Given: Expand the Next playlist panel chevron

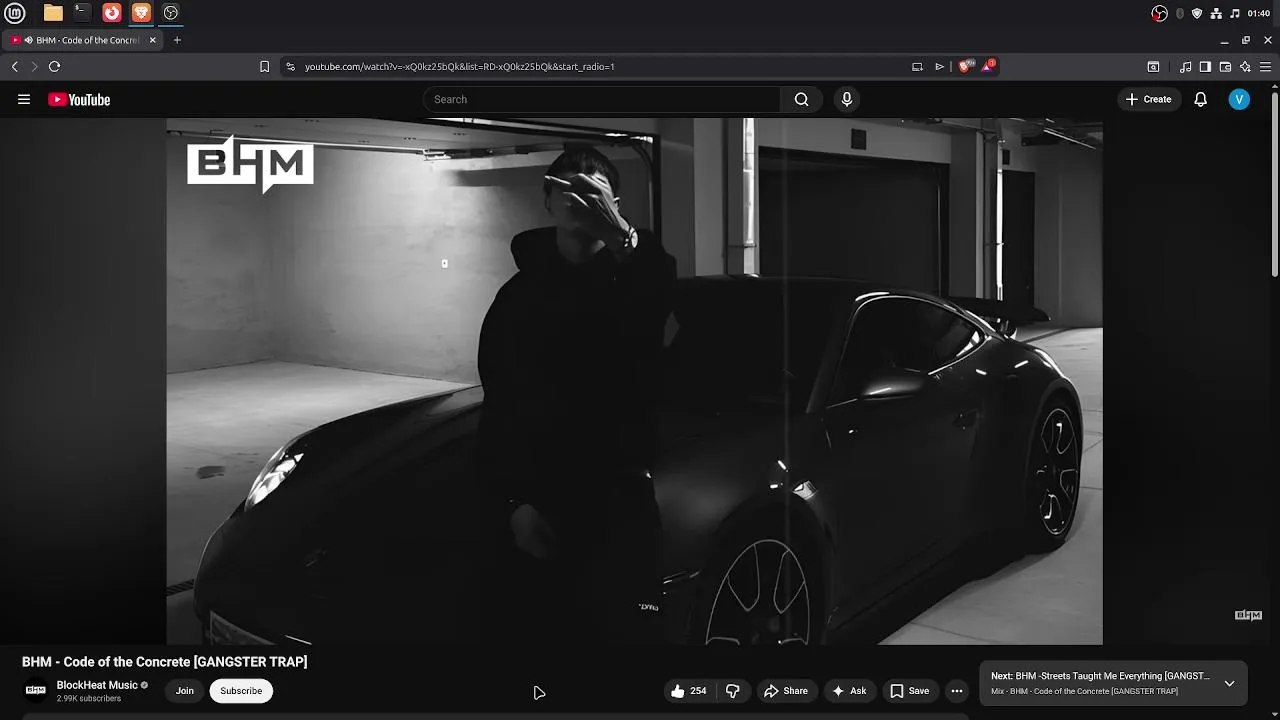Looking at the screenshot, I should click(x=1229, y=683).
